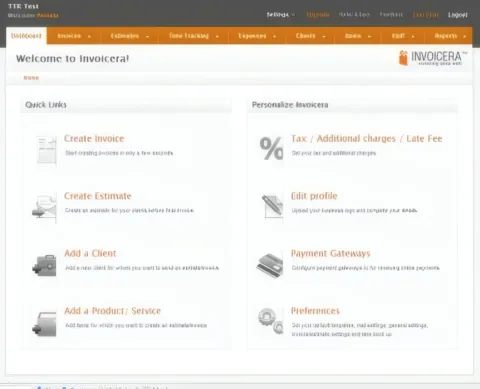Click the Add a Product/Service box icon
480x389 pixels.
tap(45, 323)
